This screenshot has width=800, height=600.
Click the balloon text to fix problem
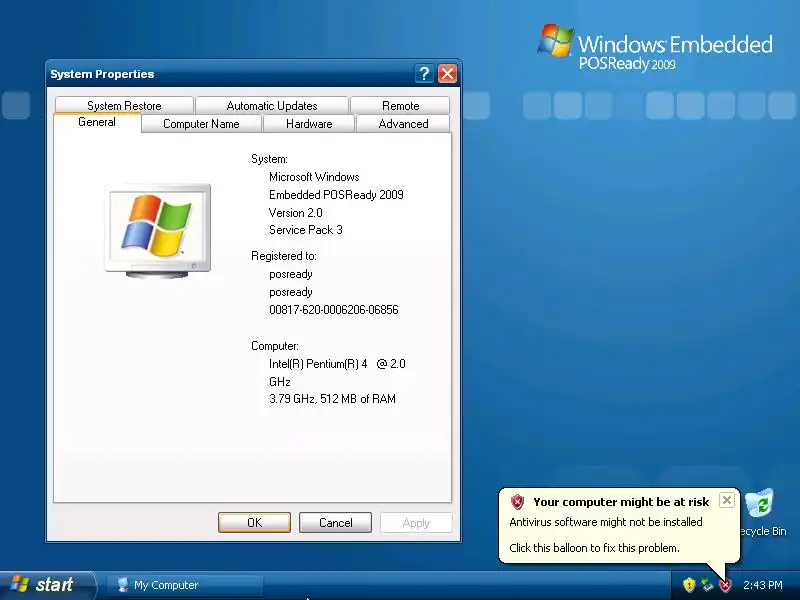(x=594, y=548)
